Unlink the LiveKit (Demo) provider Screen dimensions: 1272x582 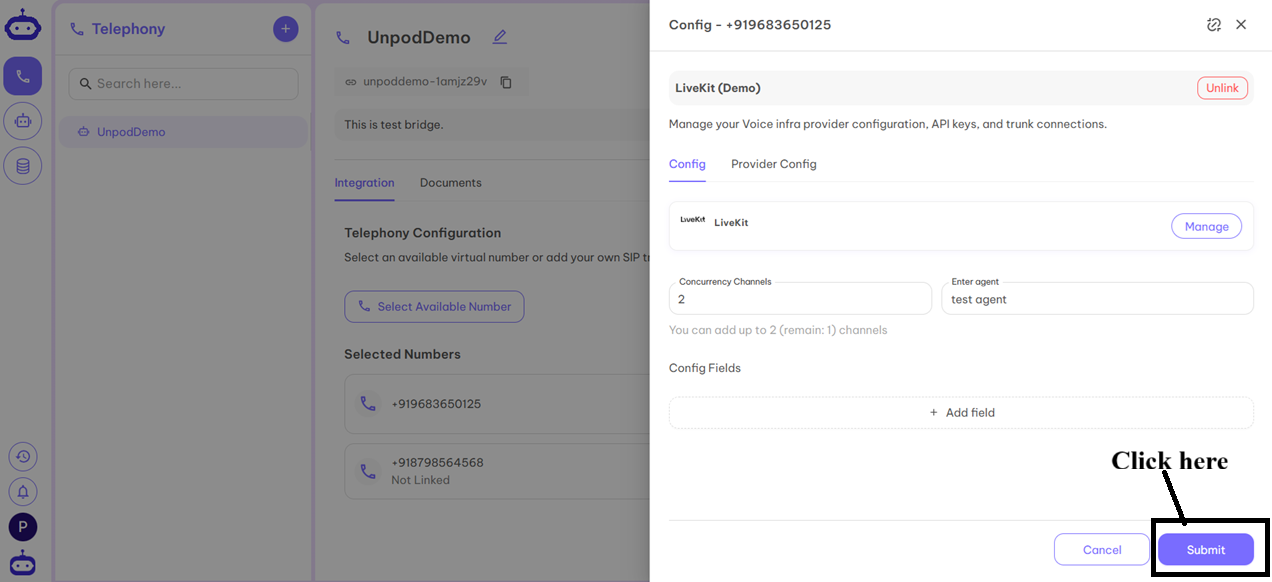(x=1222, y=87)
